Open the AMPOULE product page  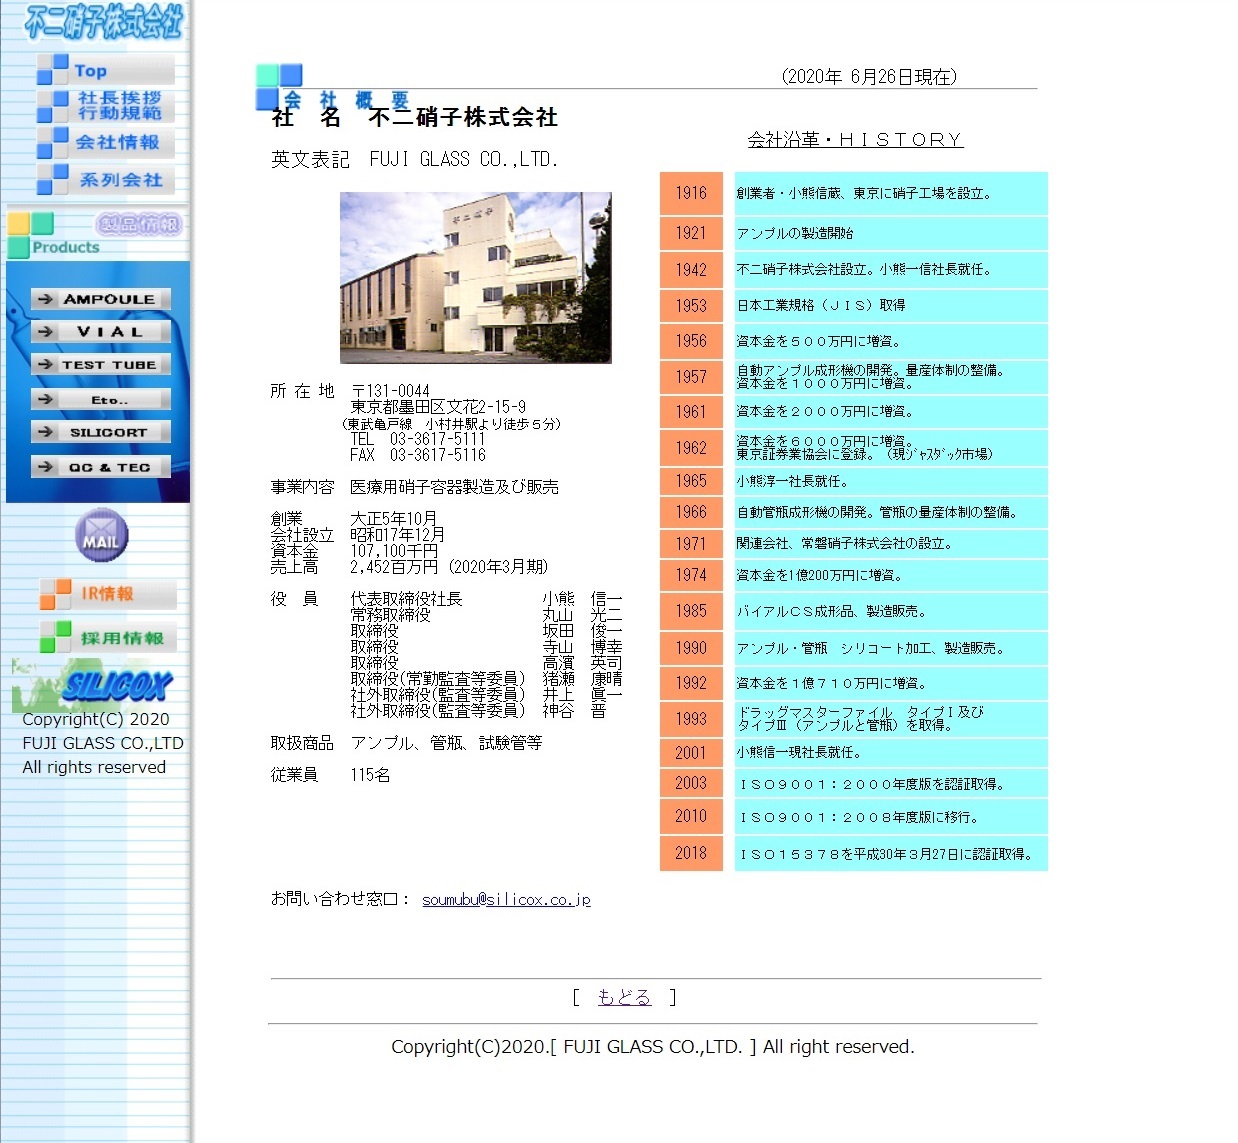point(100,299)
